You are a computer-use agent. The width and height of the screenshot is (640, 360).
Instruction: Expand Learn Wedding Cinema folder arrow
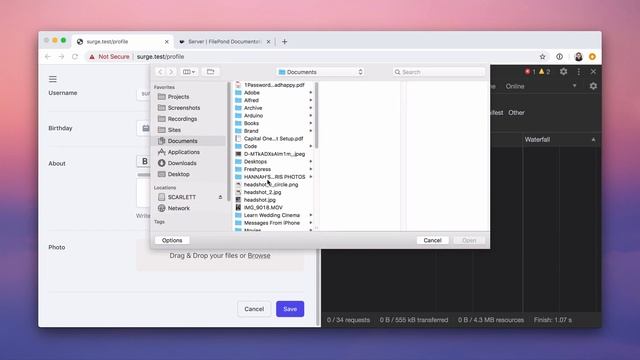pyautogui.click(x=311, y=215)
